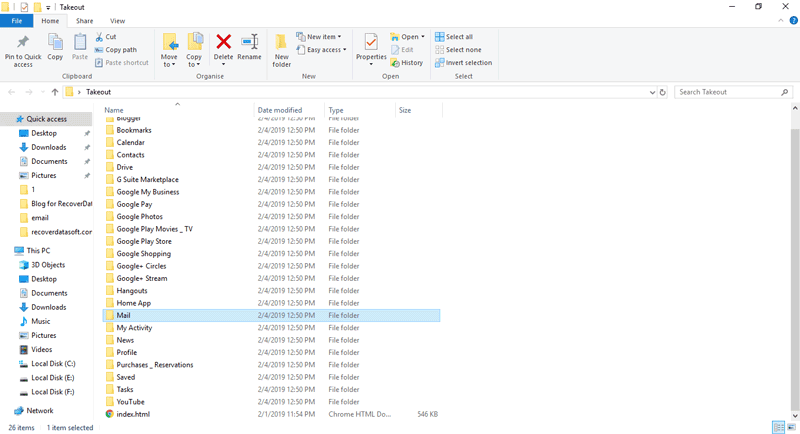Open Music in navigation pane
This screenshot has width=800, height=434.
[x=40, y=321]
